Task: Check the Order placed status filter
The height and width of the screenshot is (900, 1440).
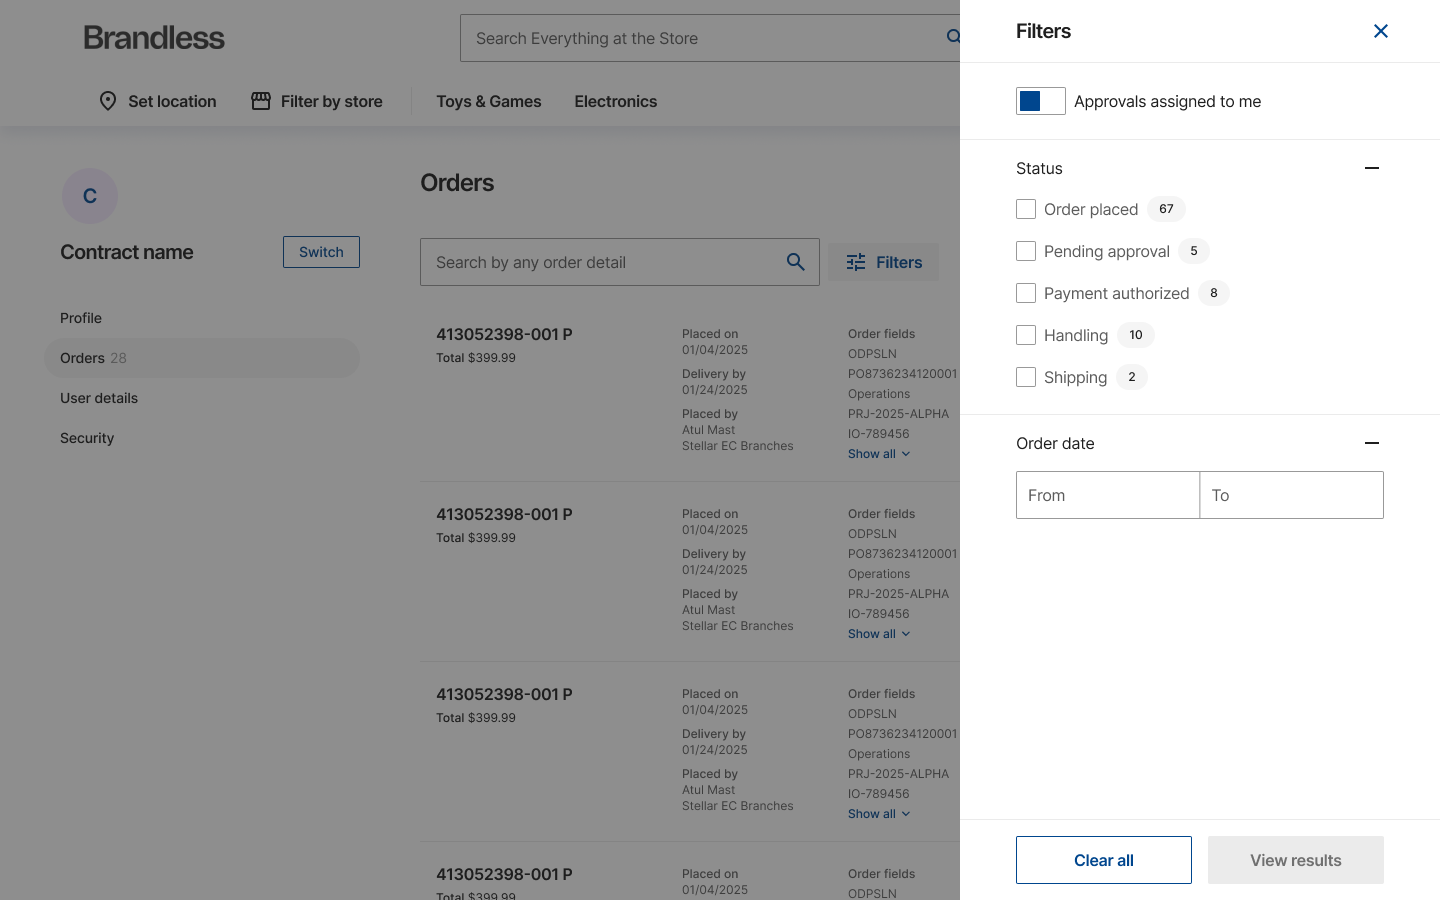Action: pos(1026,209)
